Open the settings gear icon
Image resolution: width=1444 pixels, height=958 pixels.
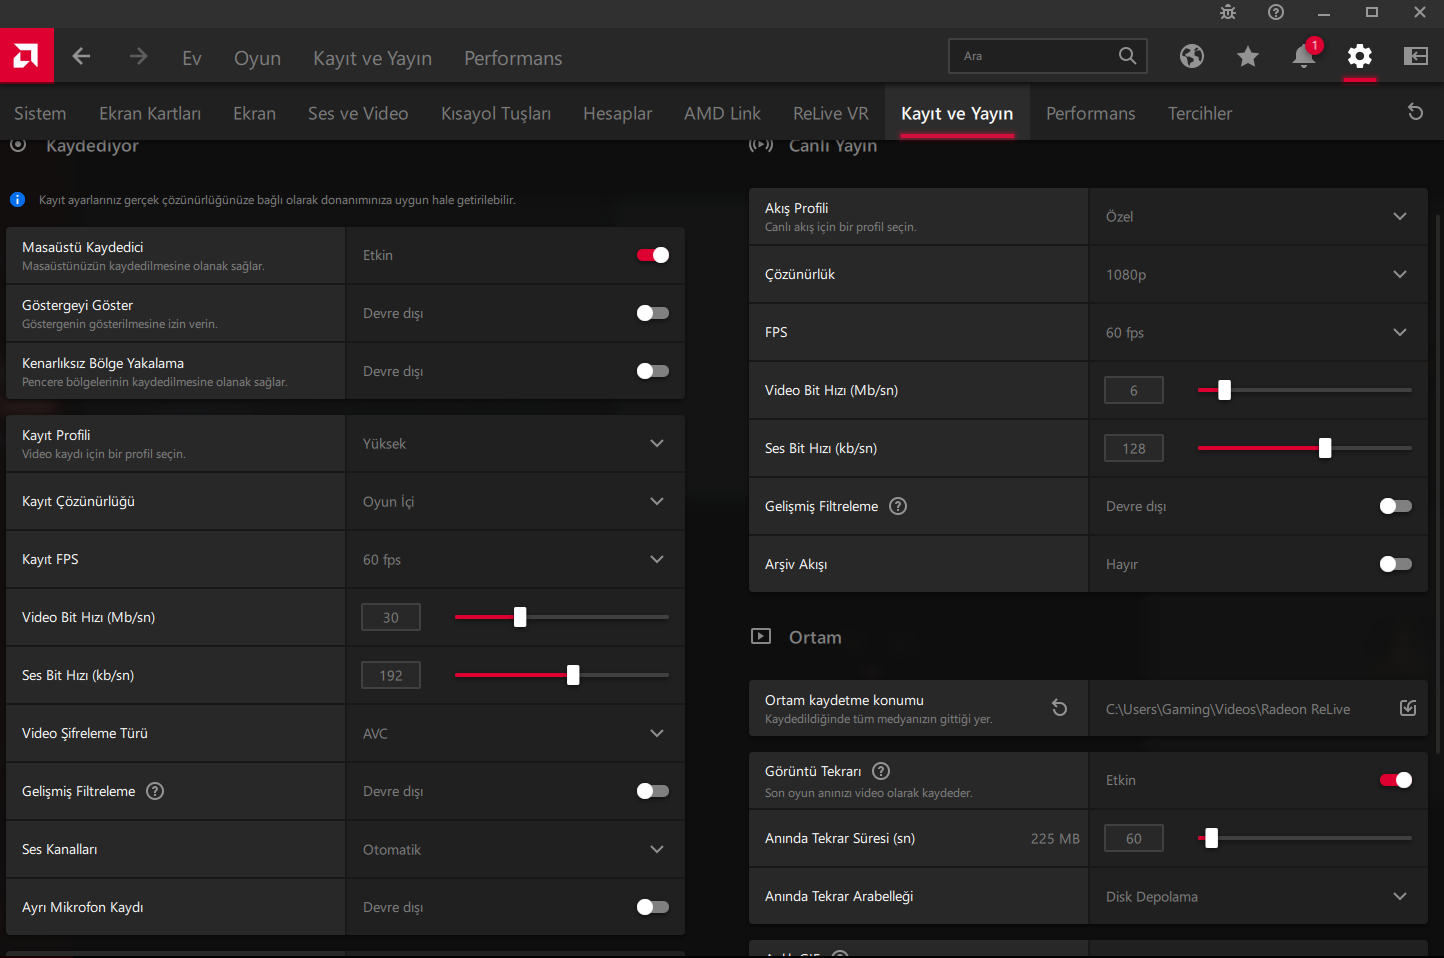click(1359, 56)
